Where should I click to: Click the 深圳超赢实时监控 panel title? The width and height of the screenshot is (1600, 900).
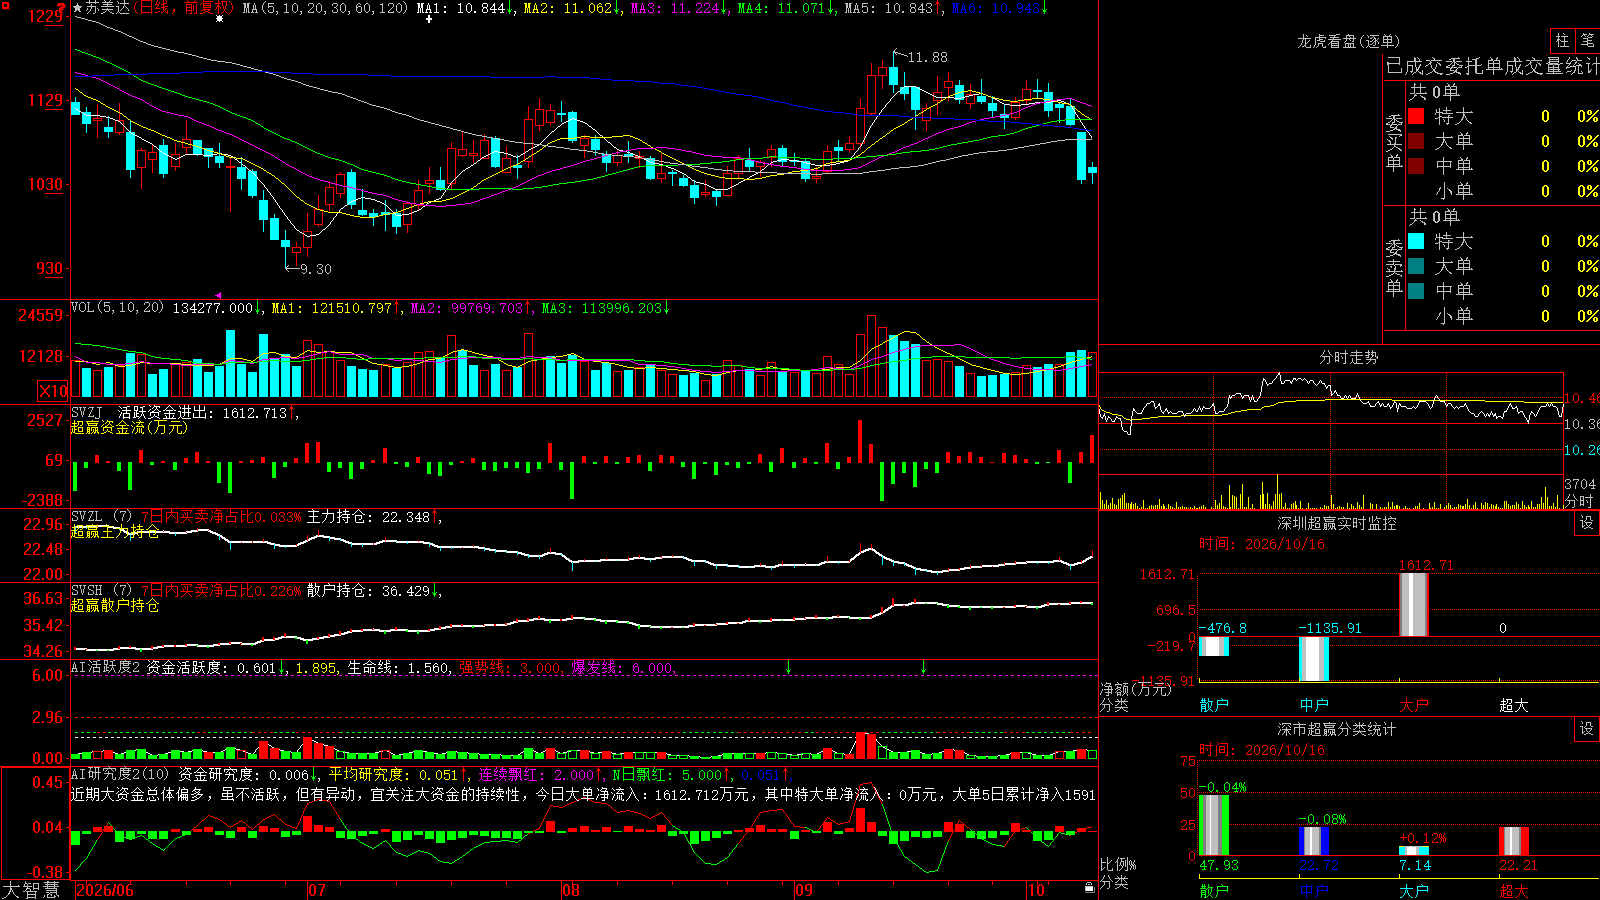pyautogui.click(x=1337, y=523)
